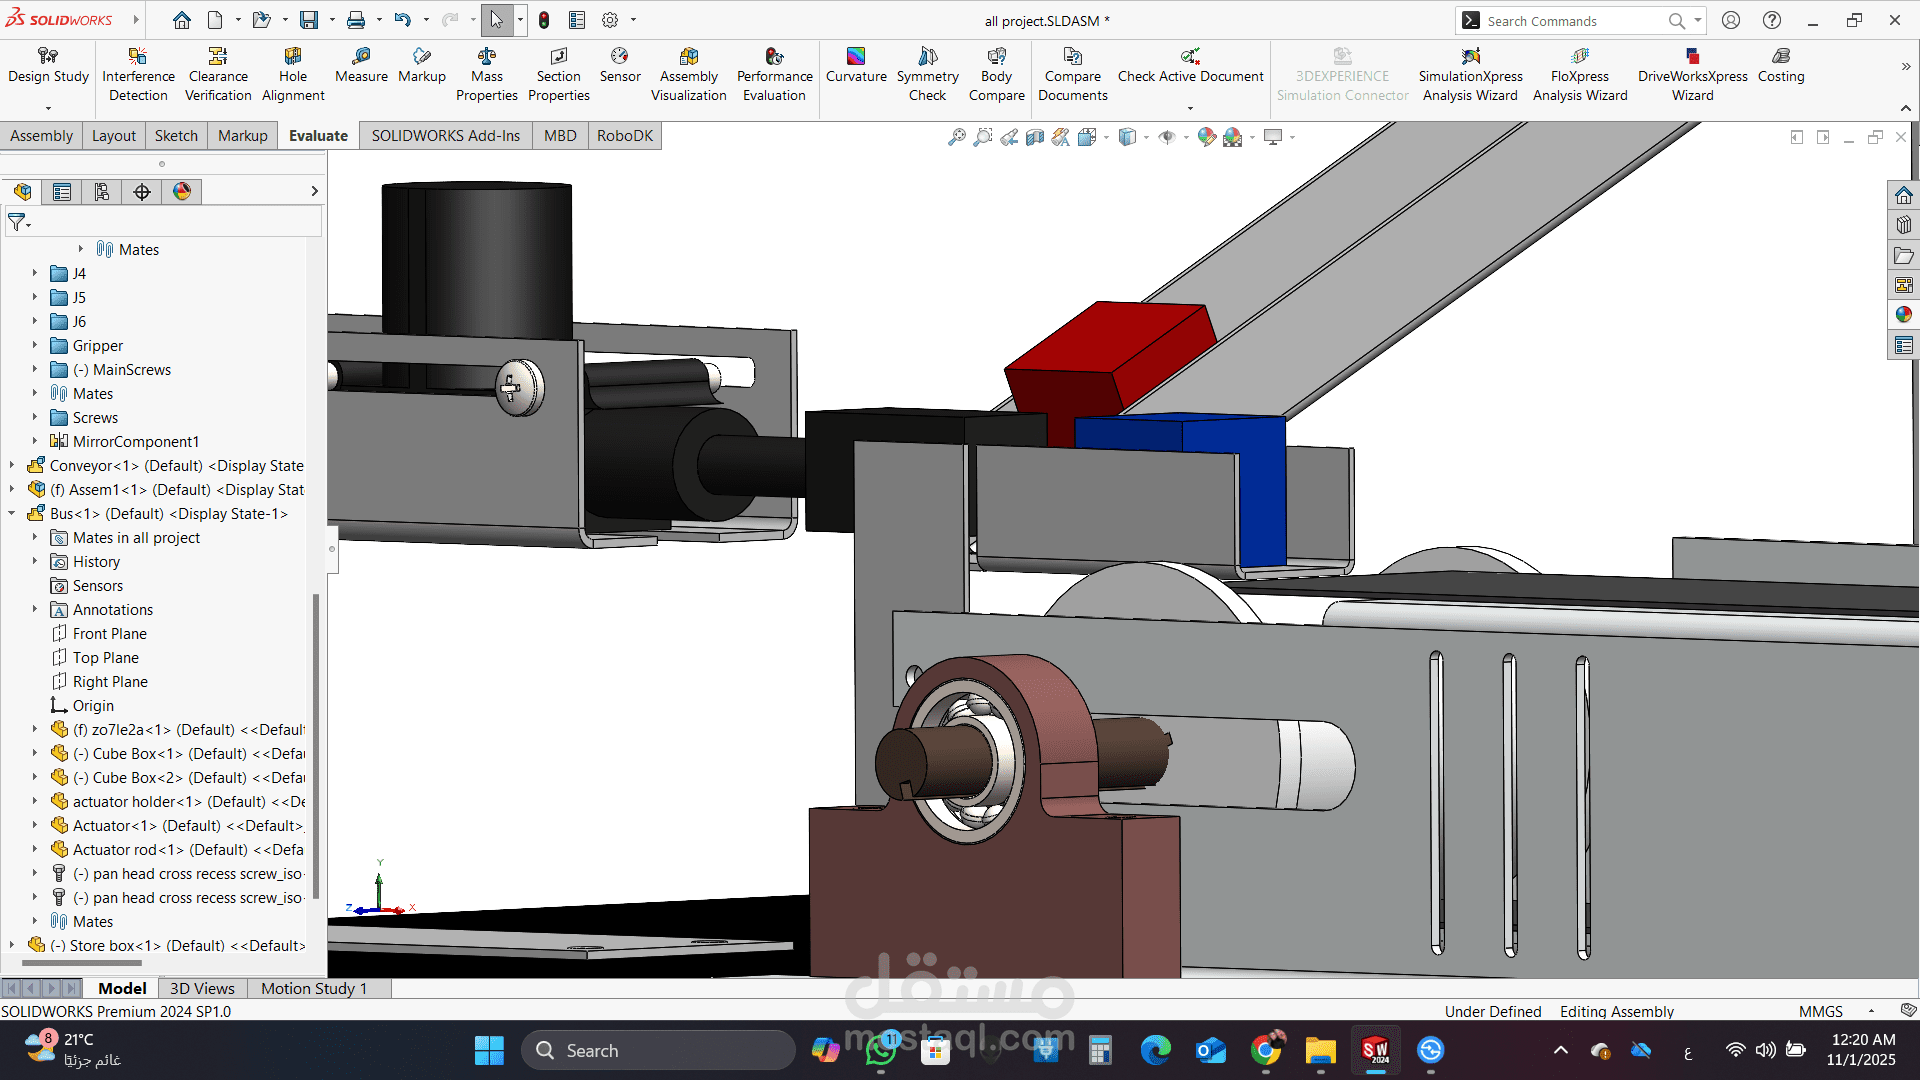
Task: Open the Design Study dropdown arrow
Action: [48, 108]
